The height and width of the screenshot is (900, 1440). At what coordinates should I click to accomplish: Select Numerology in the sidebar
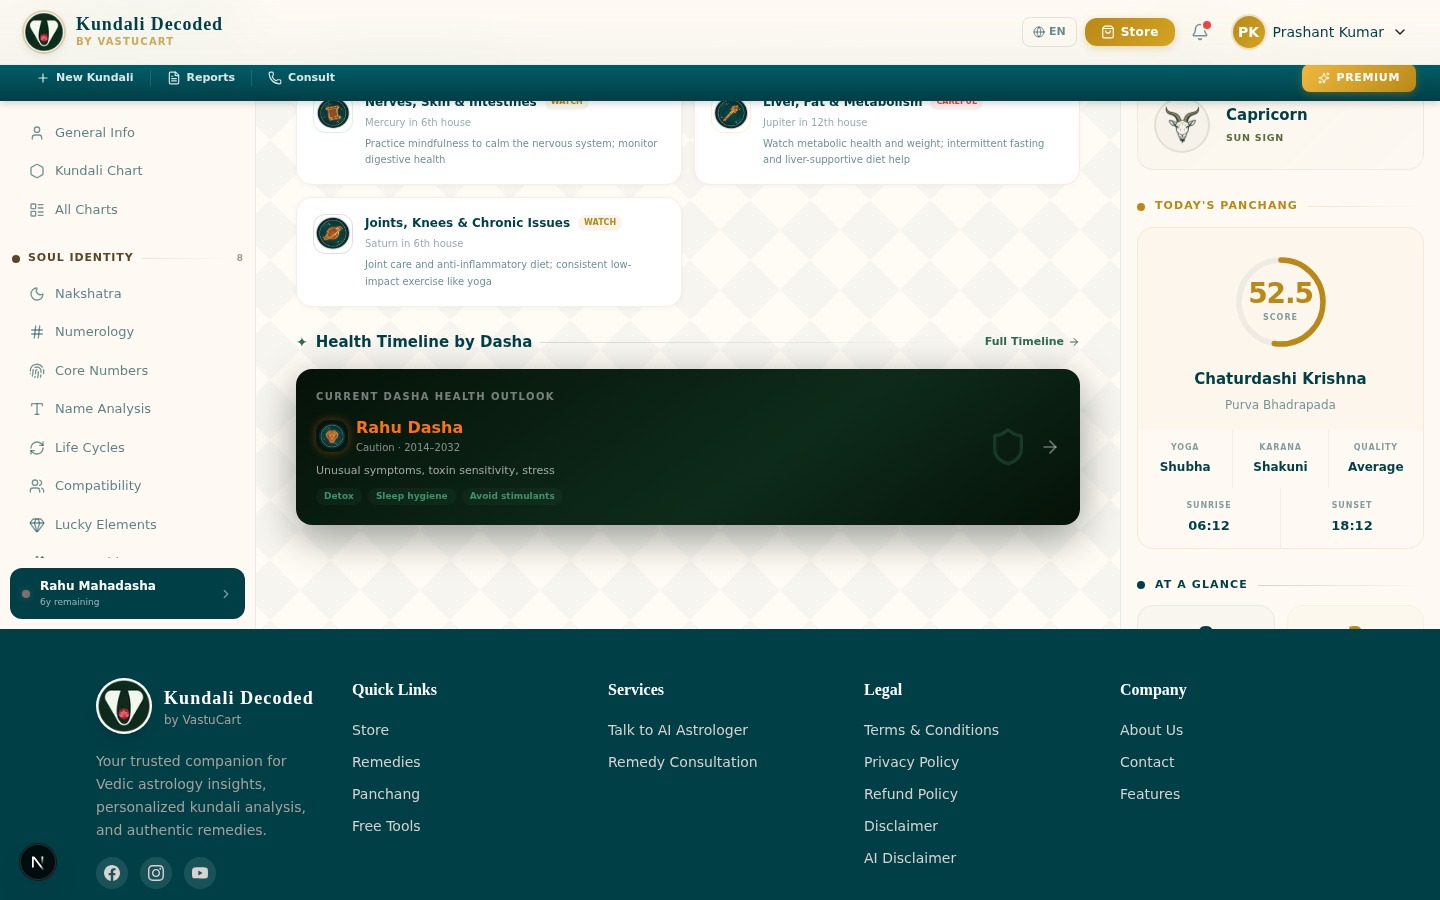pos(94,332)
